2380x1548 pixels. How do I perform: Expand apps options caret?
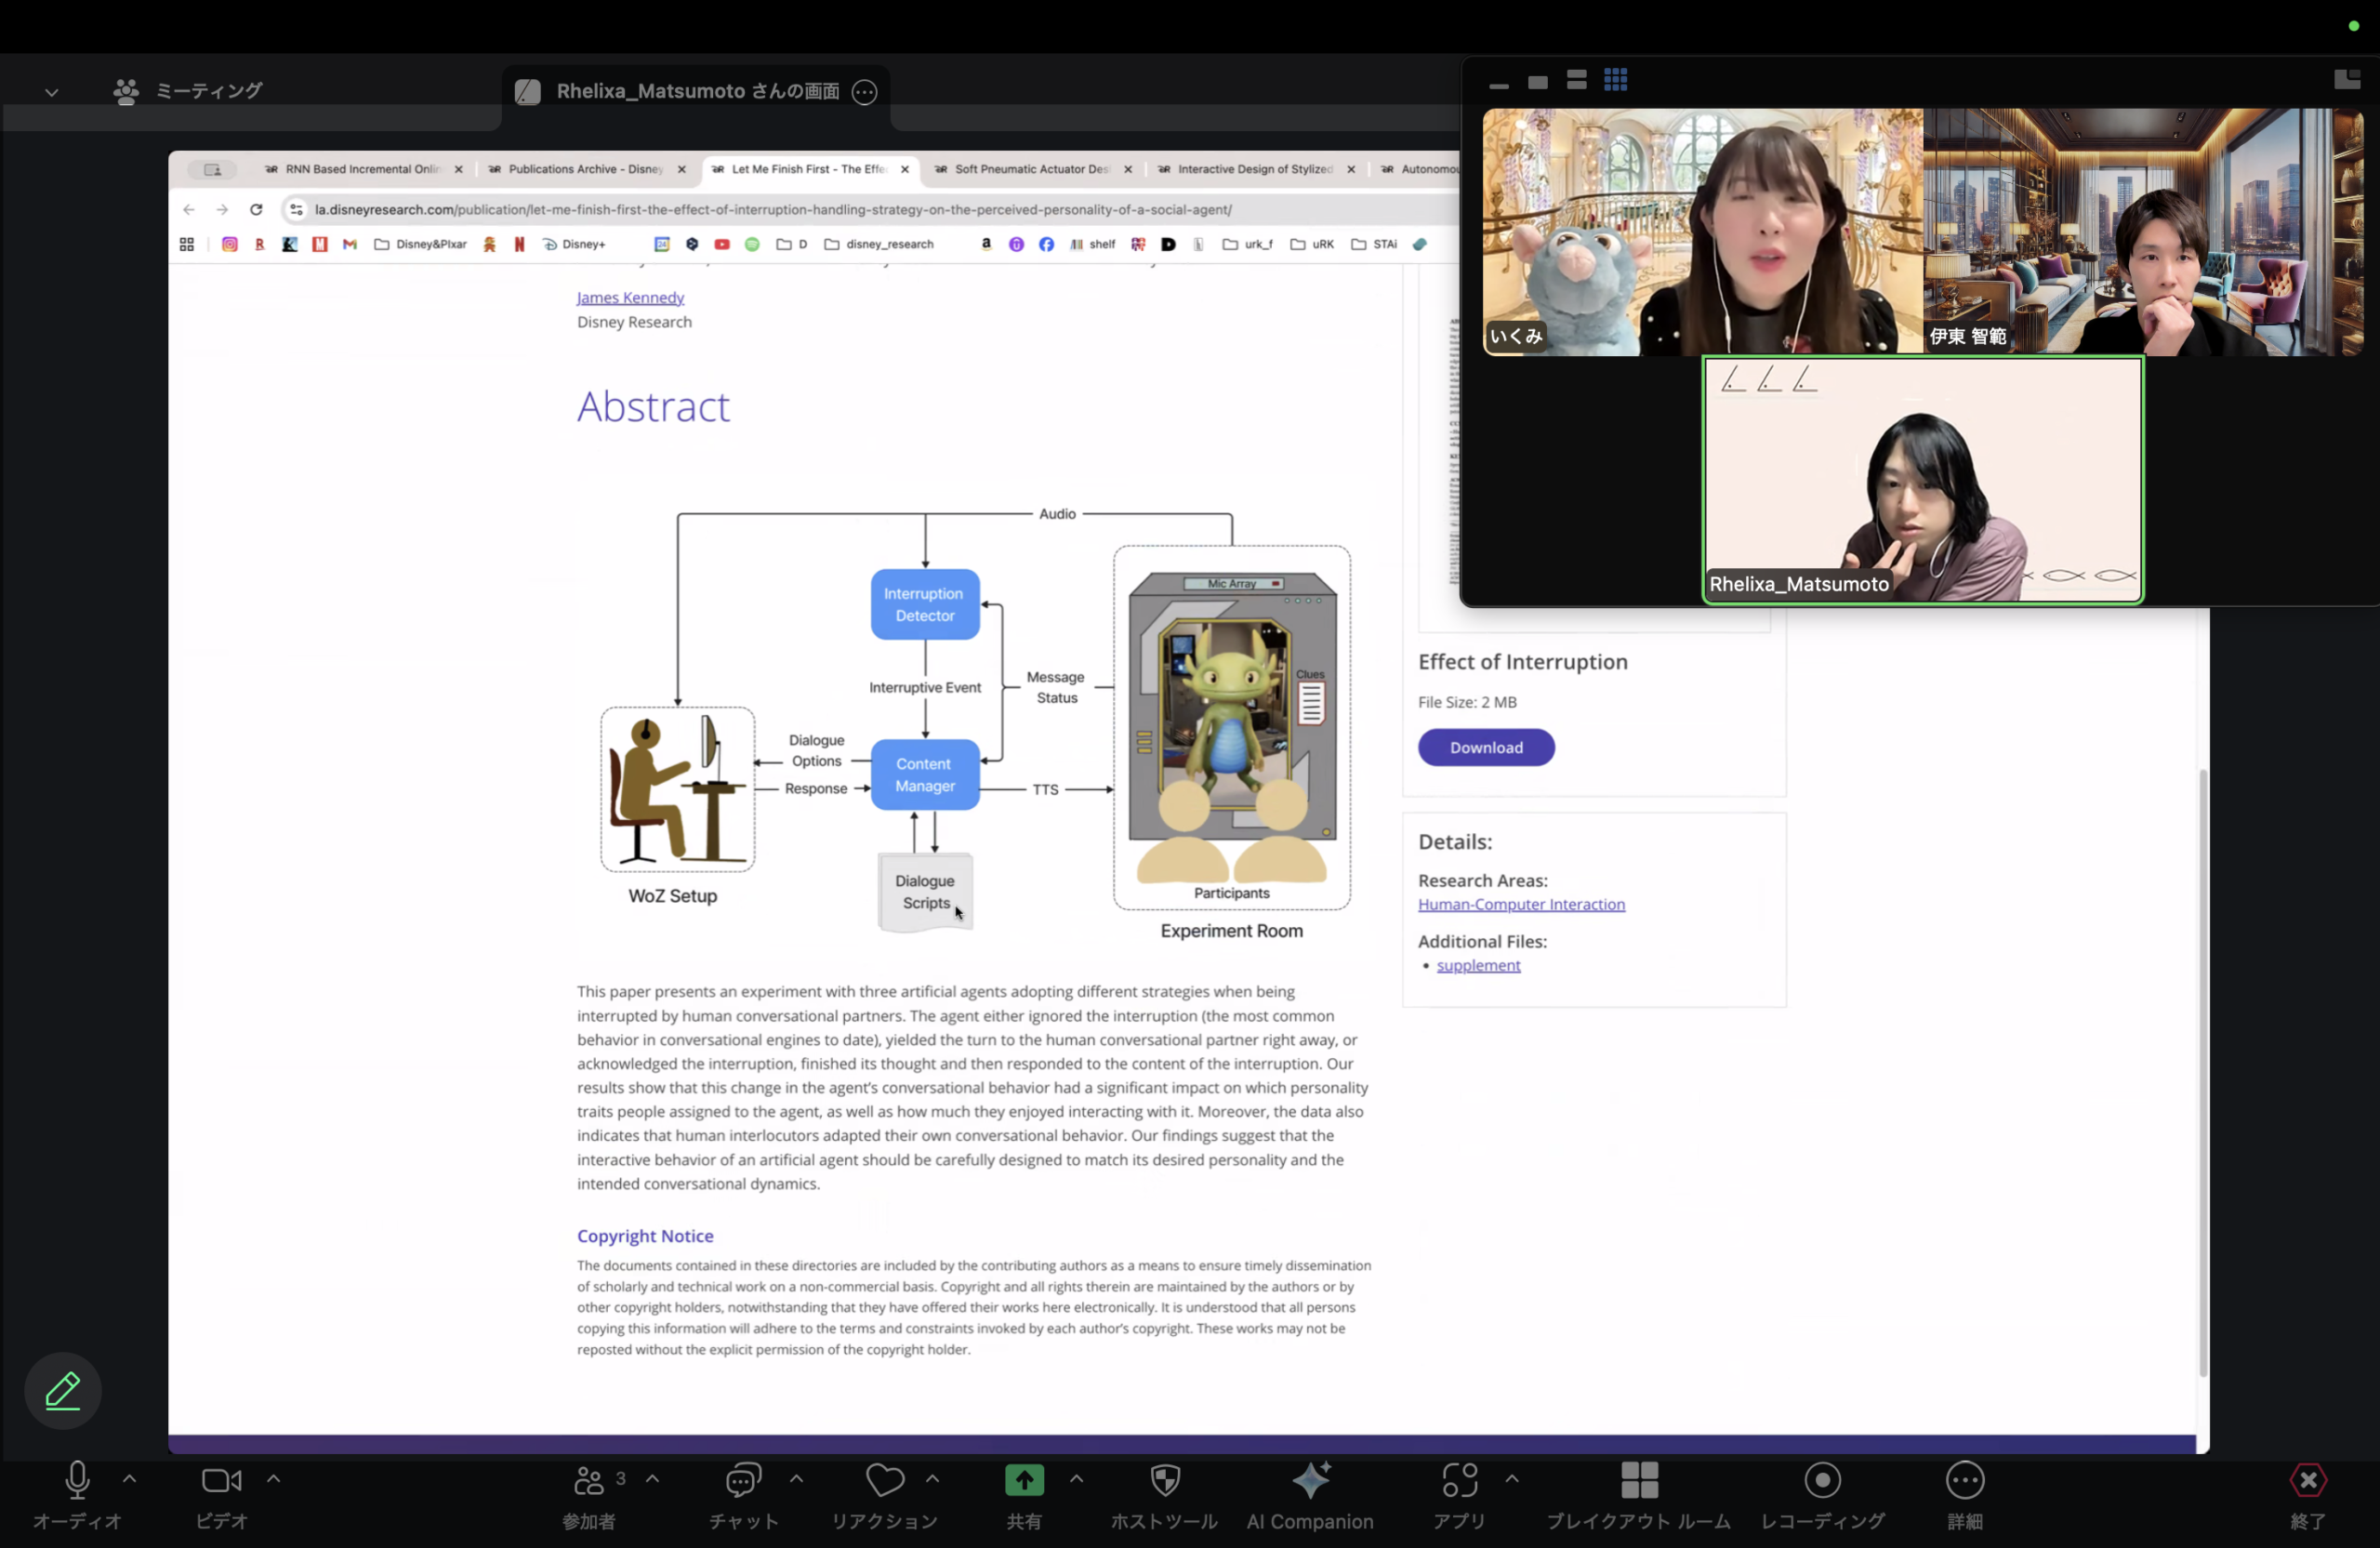pos(1512,1478)
